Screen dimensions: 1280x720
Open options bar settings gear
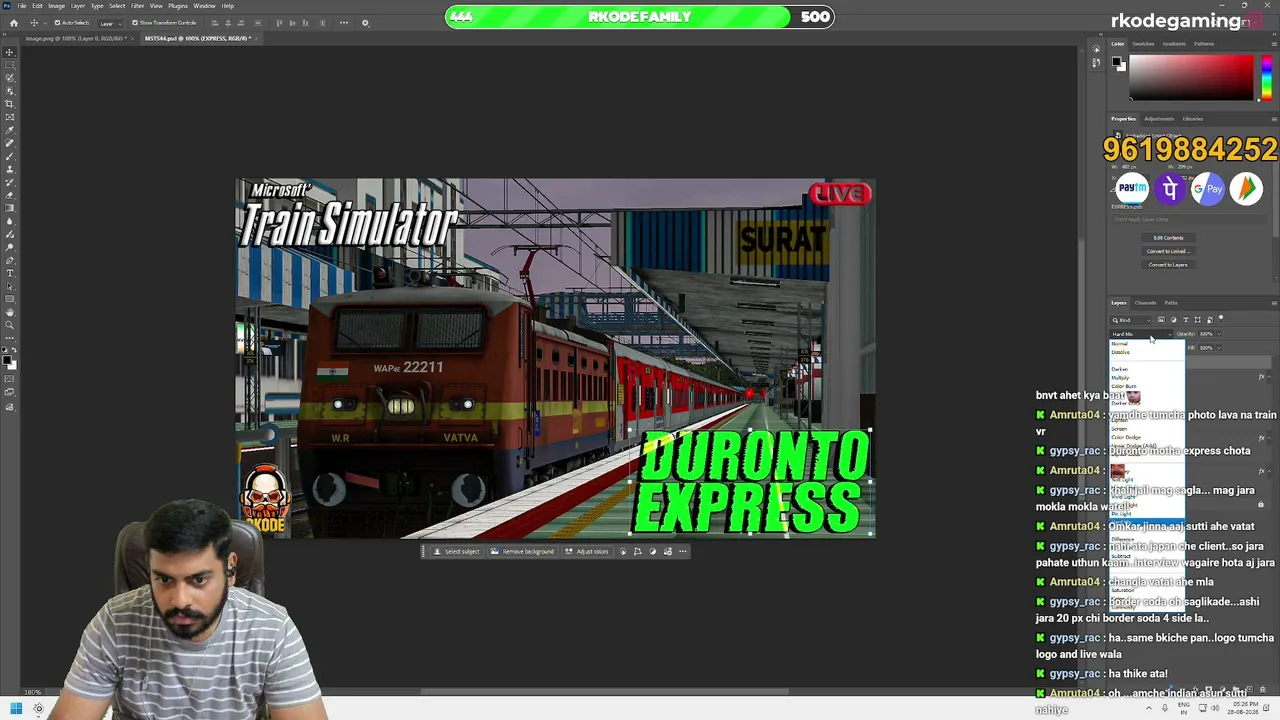(365, 23)
